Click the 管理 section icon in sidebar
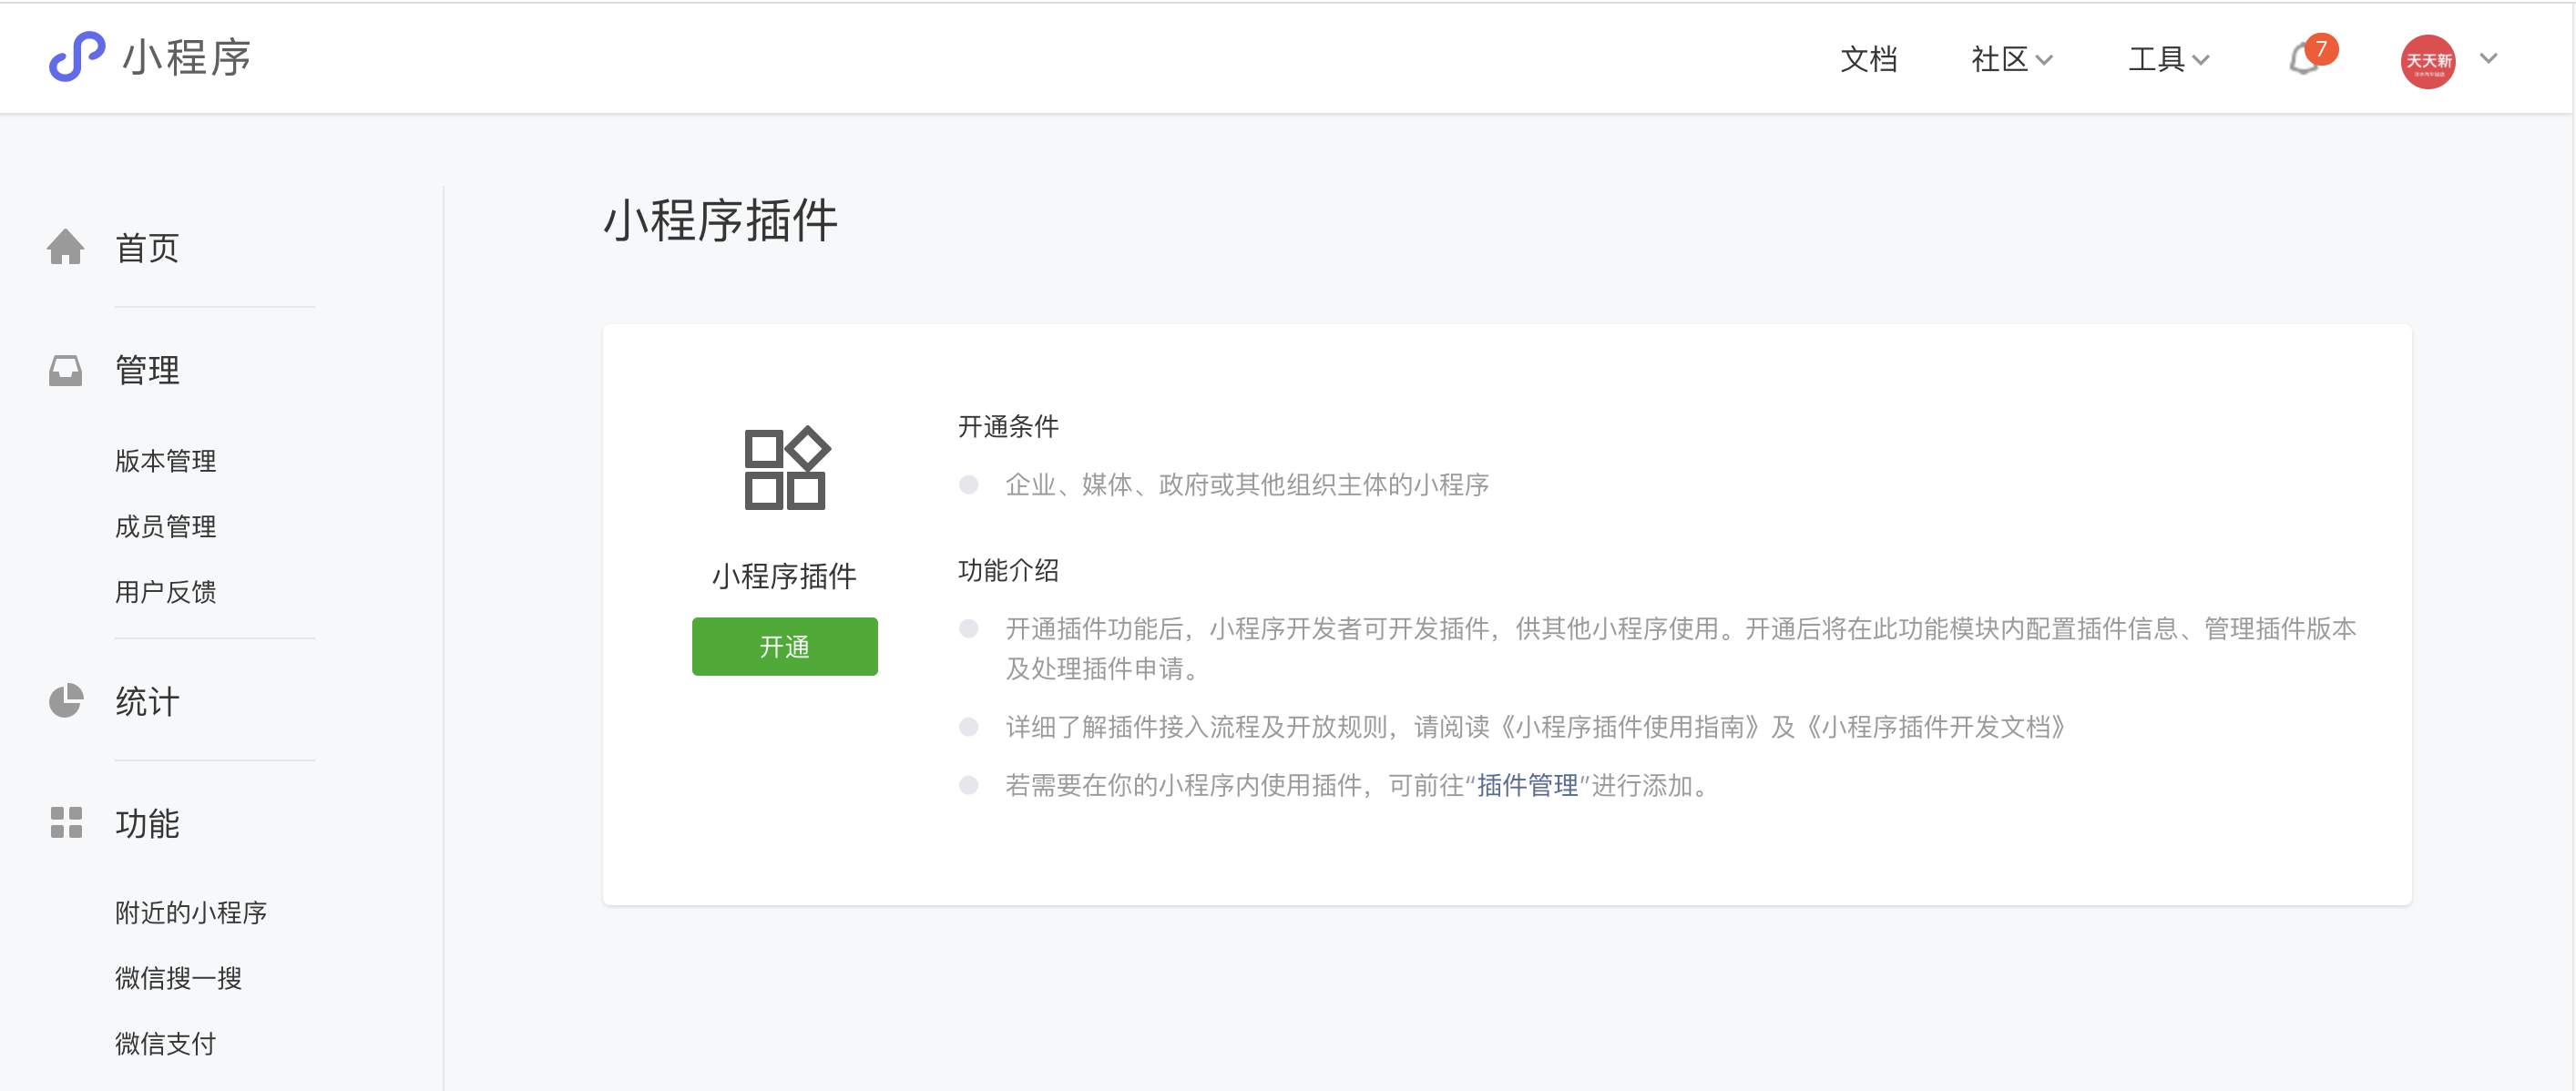2576x1091 pixels. tap(66, 370)
